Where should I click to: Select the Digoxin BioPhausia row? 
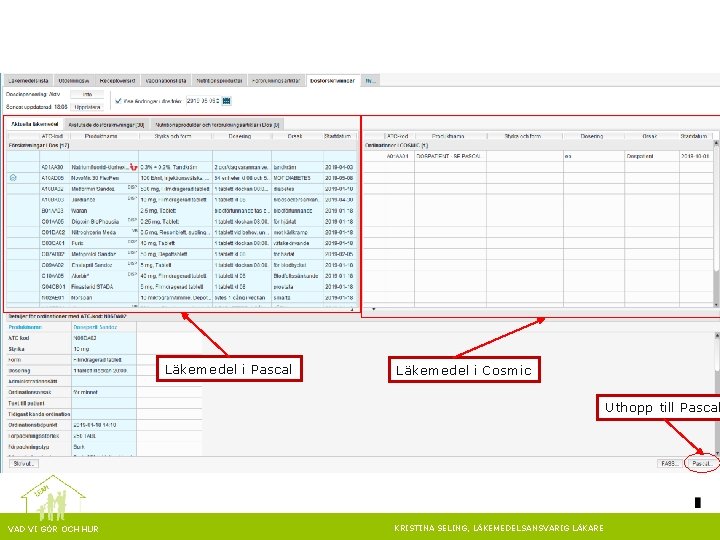(x=182, y=221)
